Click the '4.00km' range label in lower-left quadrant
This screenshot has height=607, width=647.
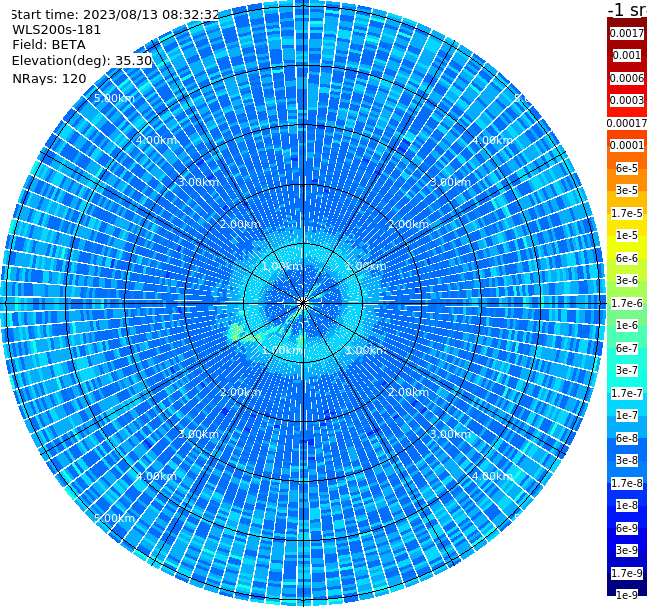pos(156,476)
